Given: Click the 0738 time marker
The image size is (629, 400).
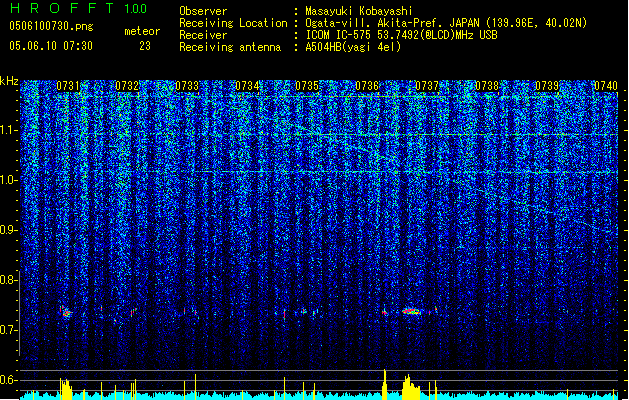Looking at the screenshot, I should click(x=487, y=86).
